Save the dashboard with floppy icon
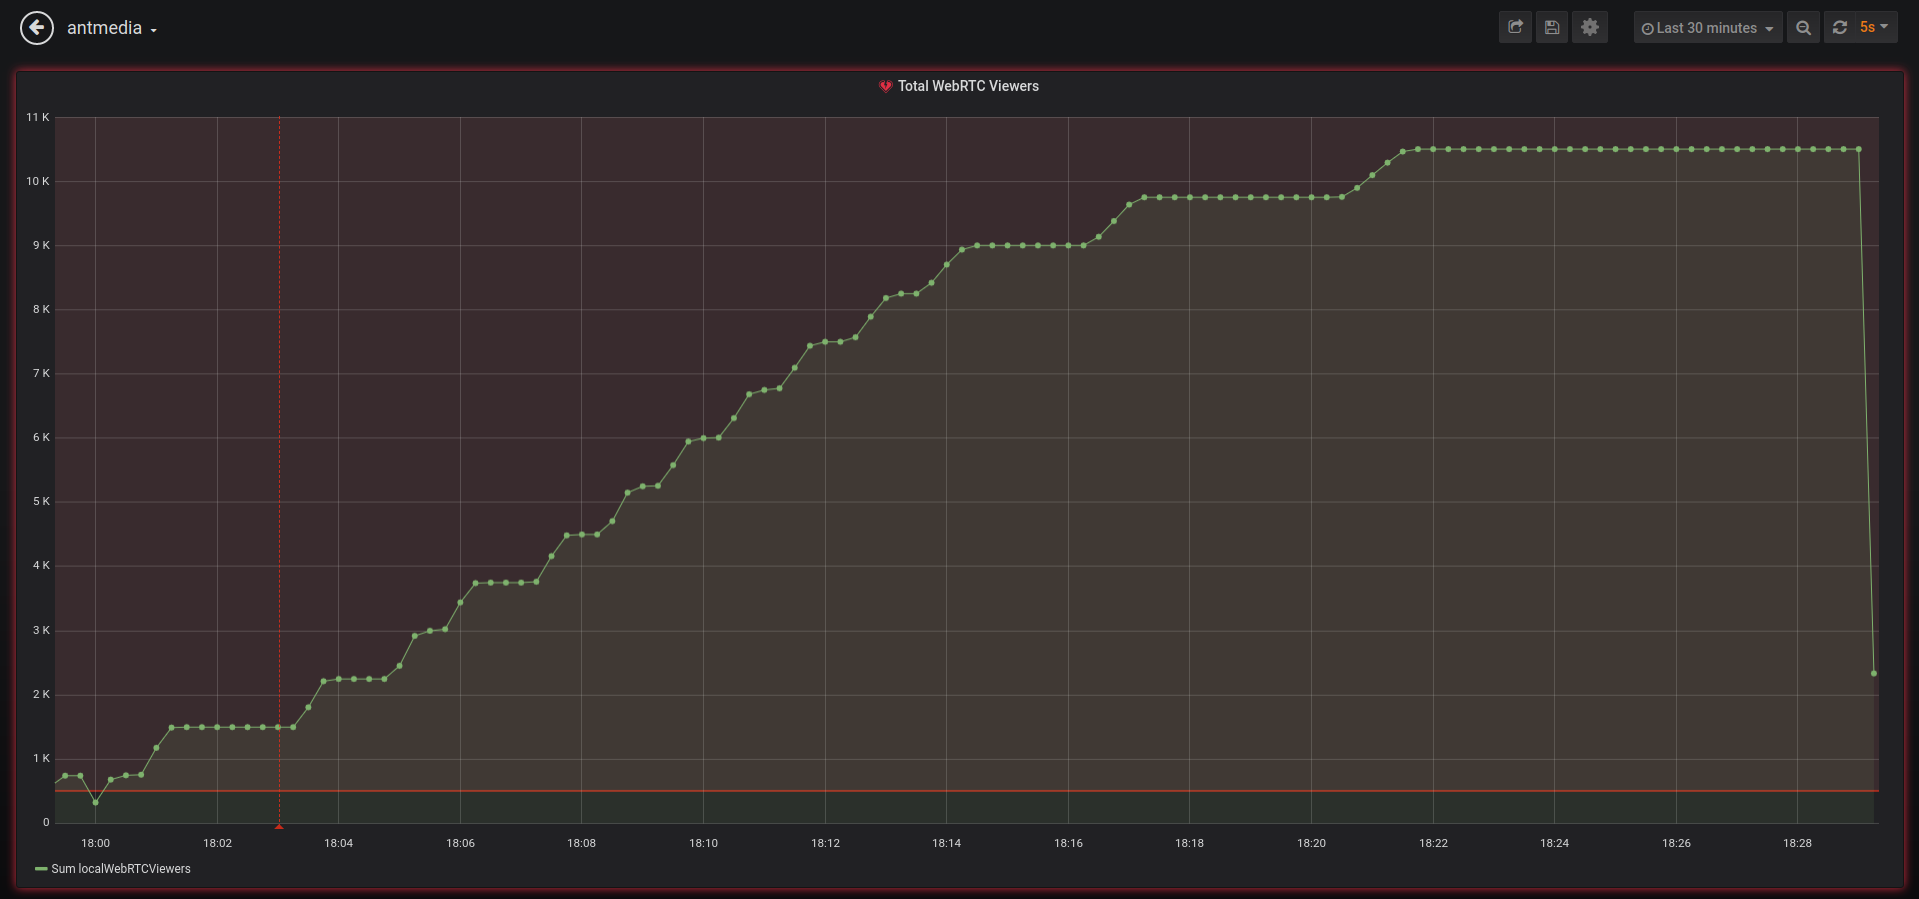 click(x=1552, y=27)
